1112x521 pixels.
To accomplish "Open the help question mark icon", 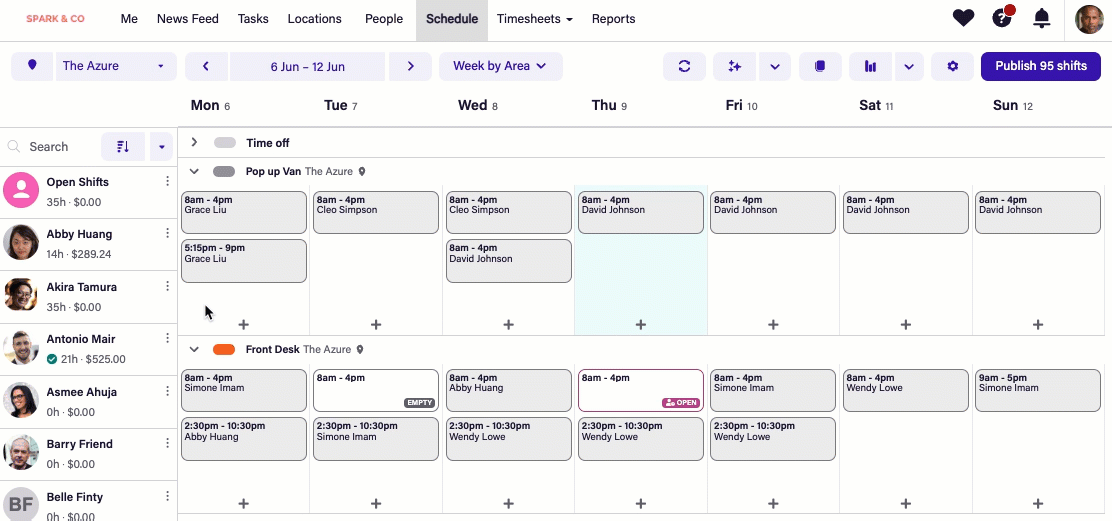I will 1001,18.
